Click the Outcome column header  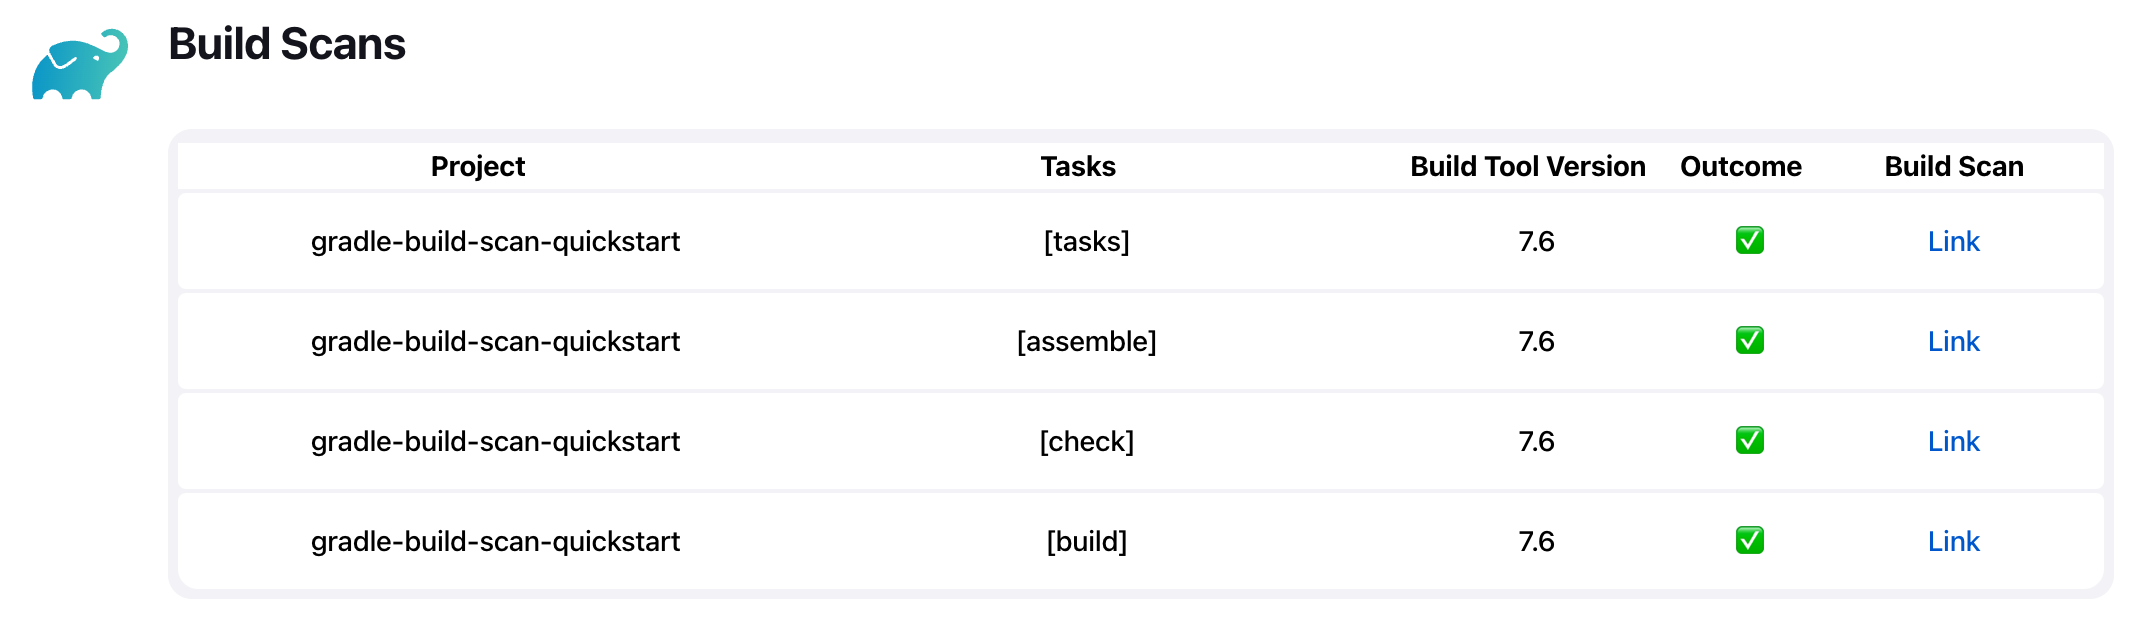(x=1741, y=166)
